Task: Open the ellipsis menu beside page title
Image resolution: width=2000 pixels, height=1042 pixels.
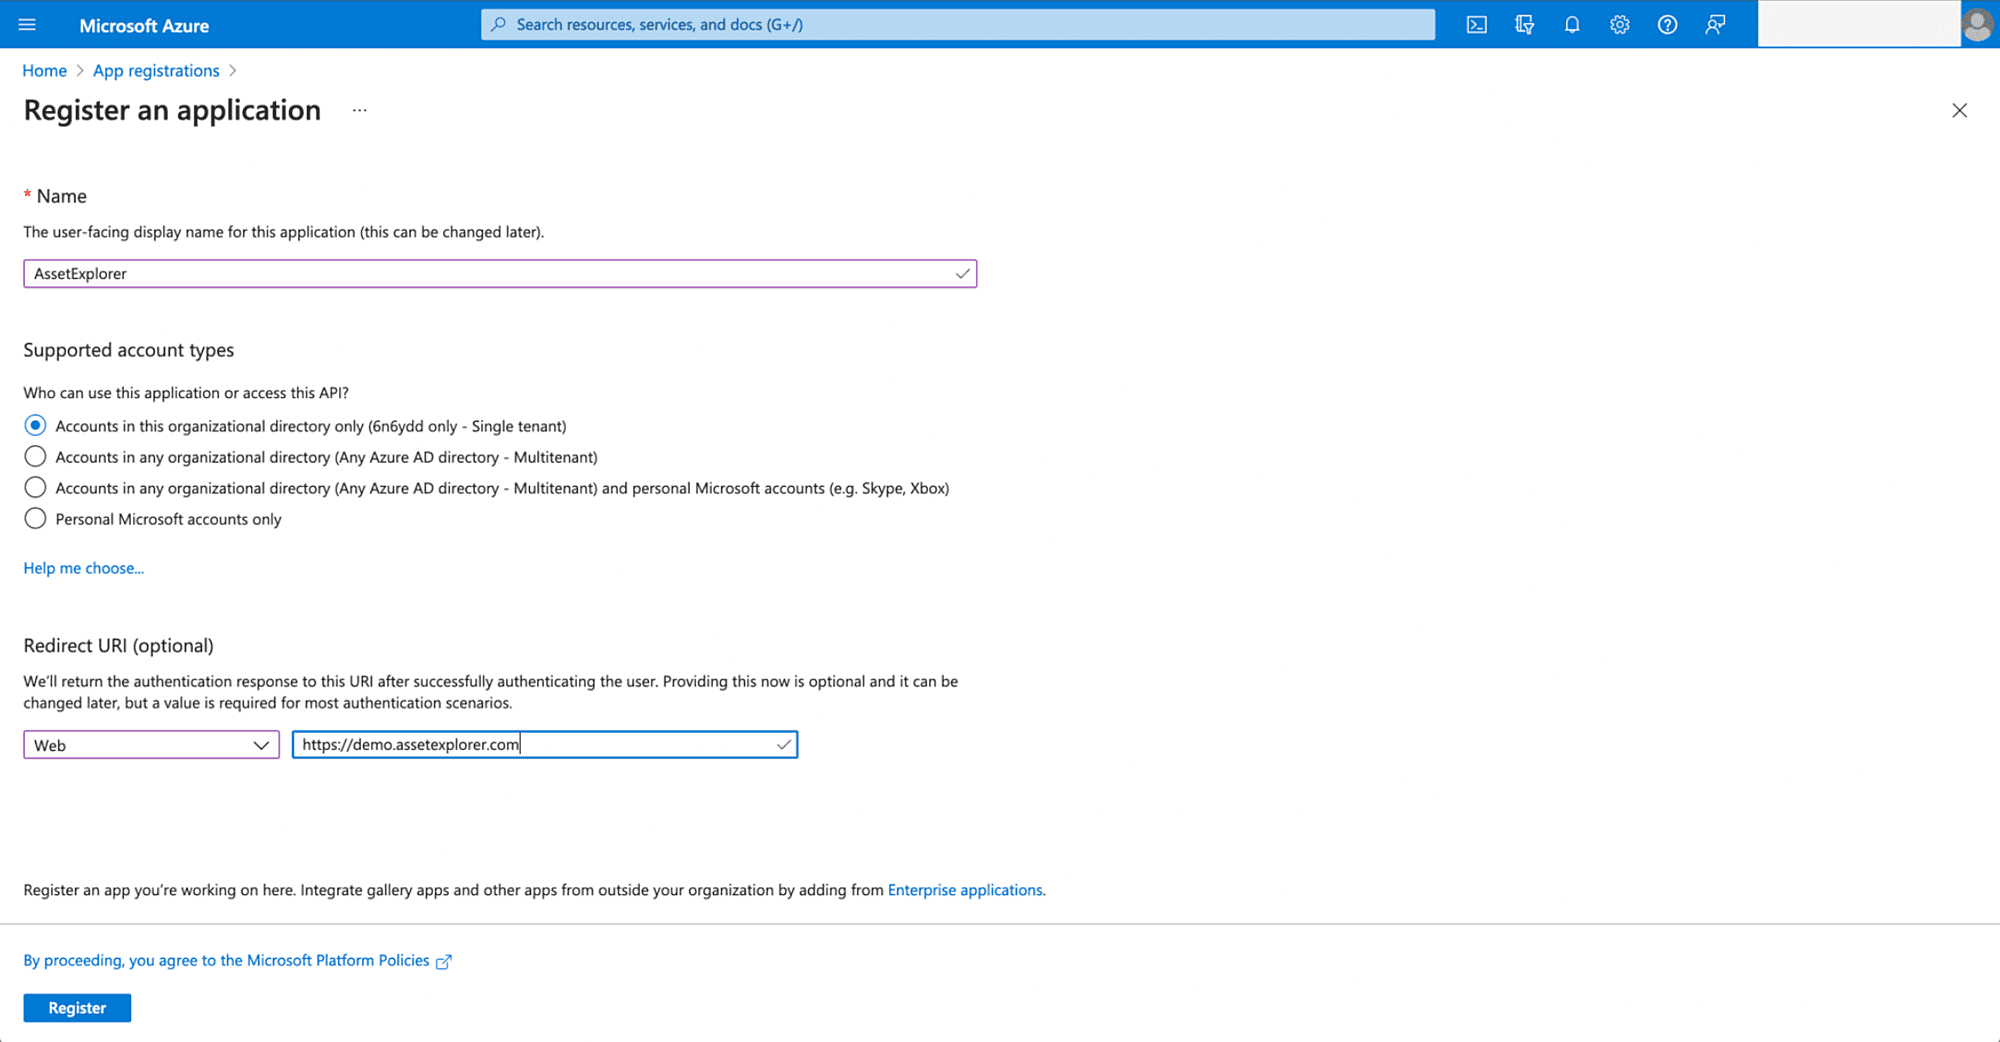Action: tap(360, 110)
